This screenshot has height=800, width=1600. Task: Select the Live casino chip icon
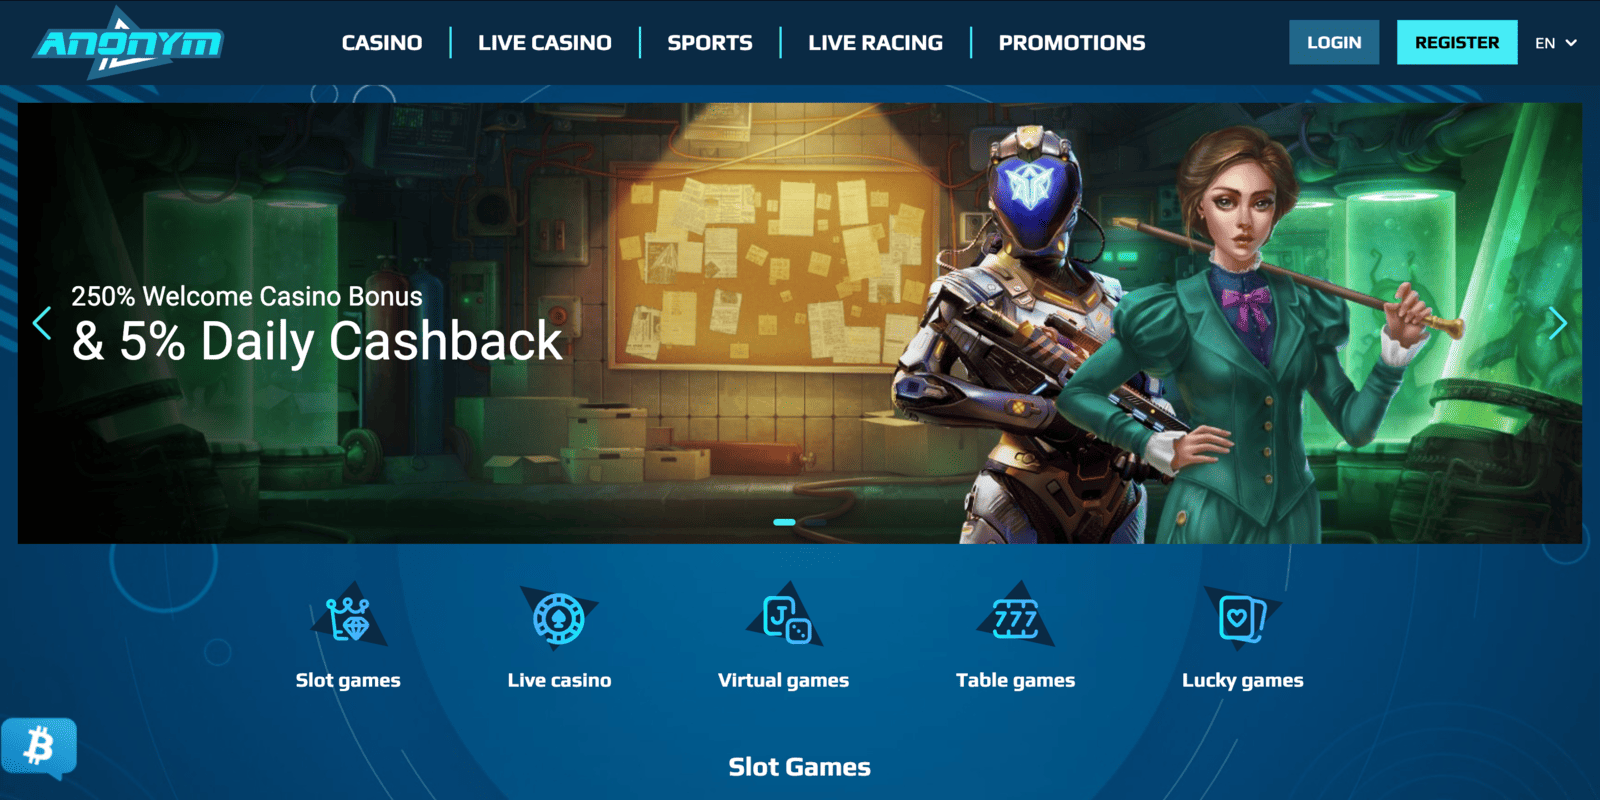pos(559,617)
